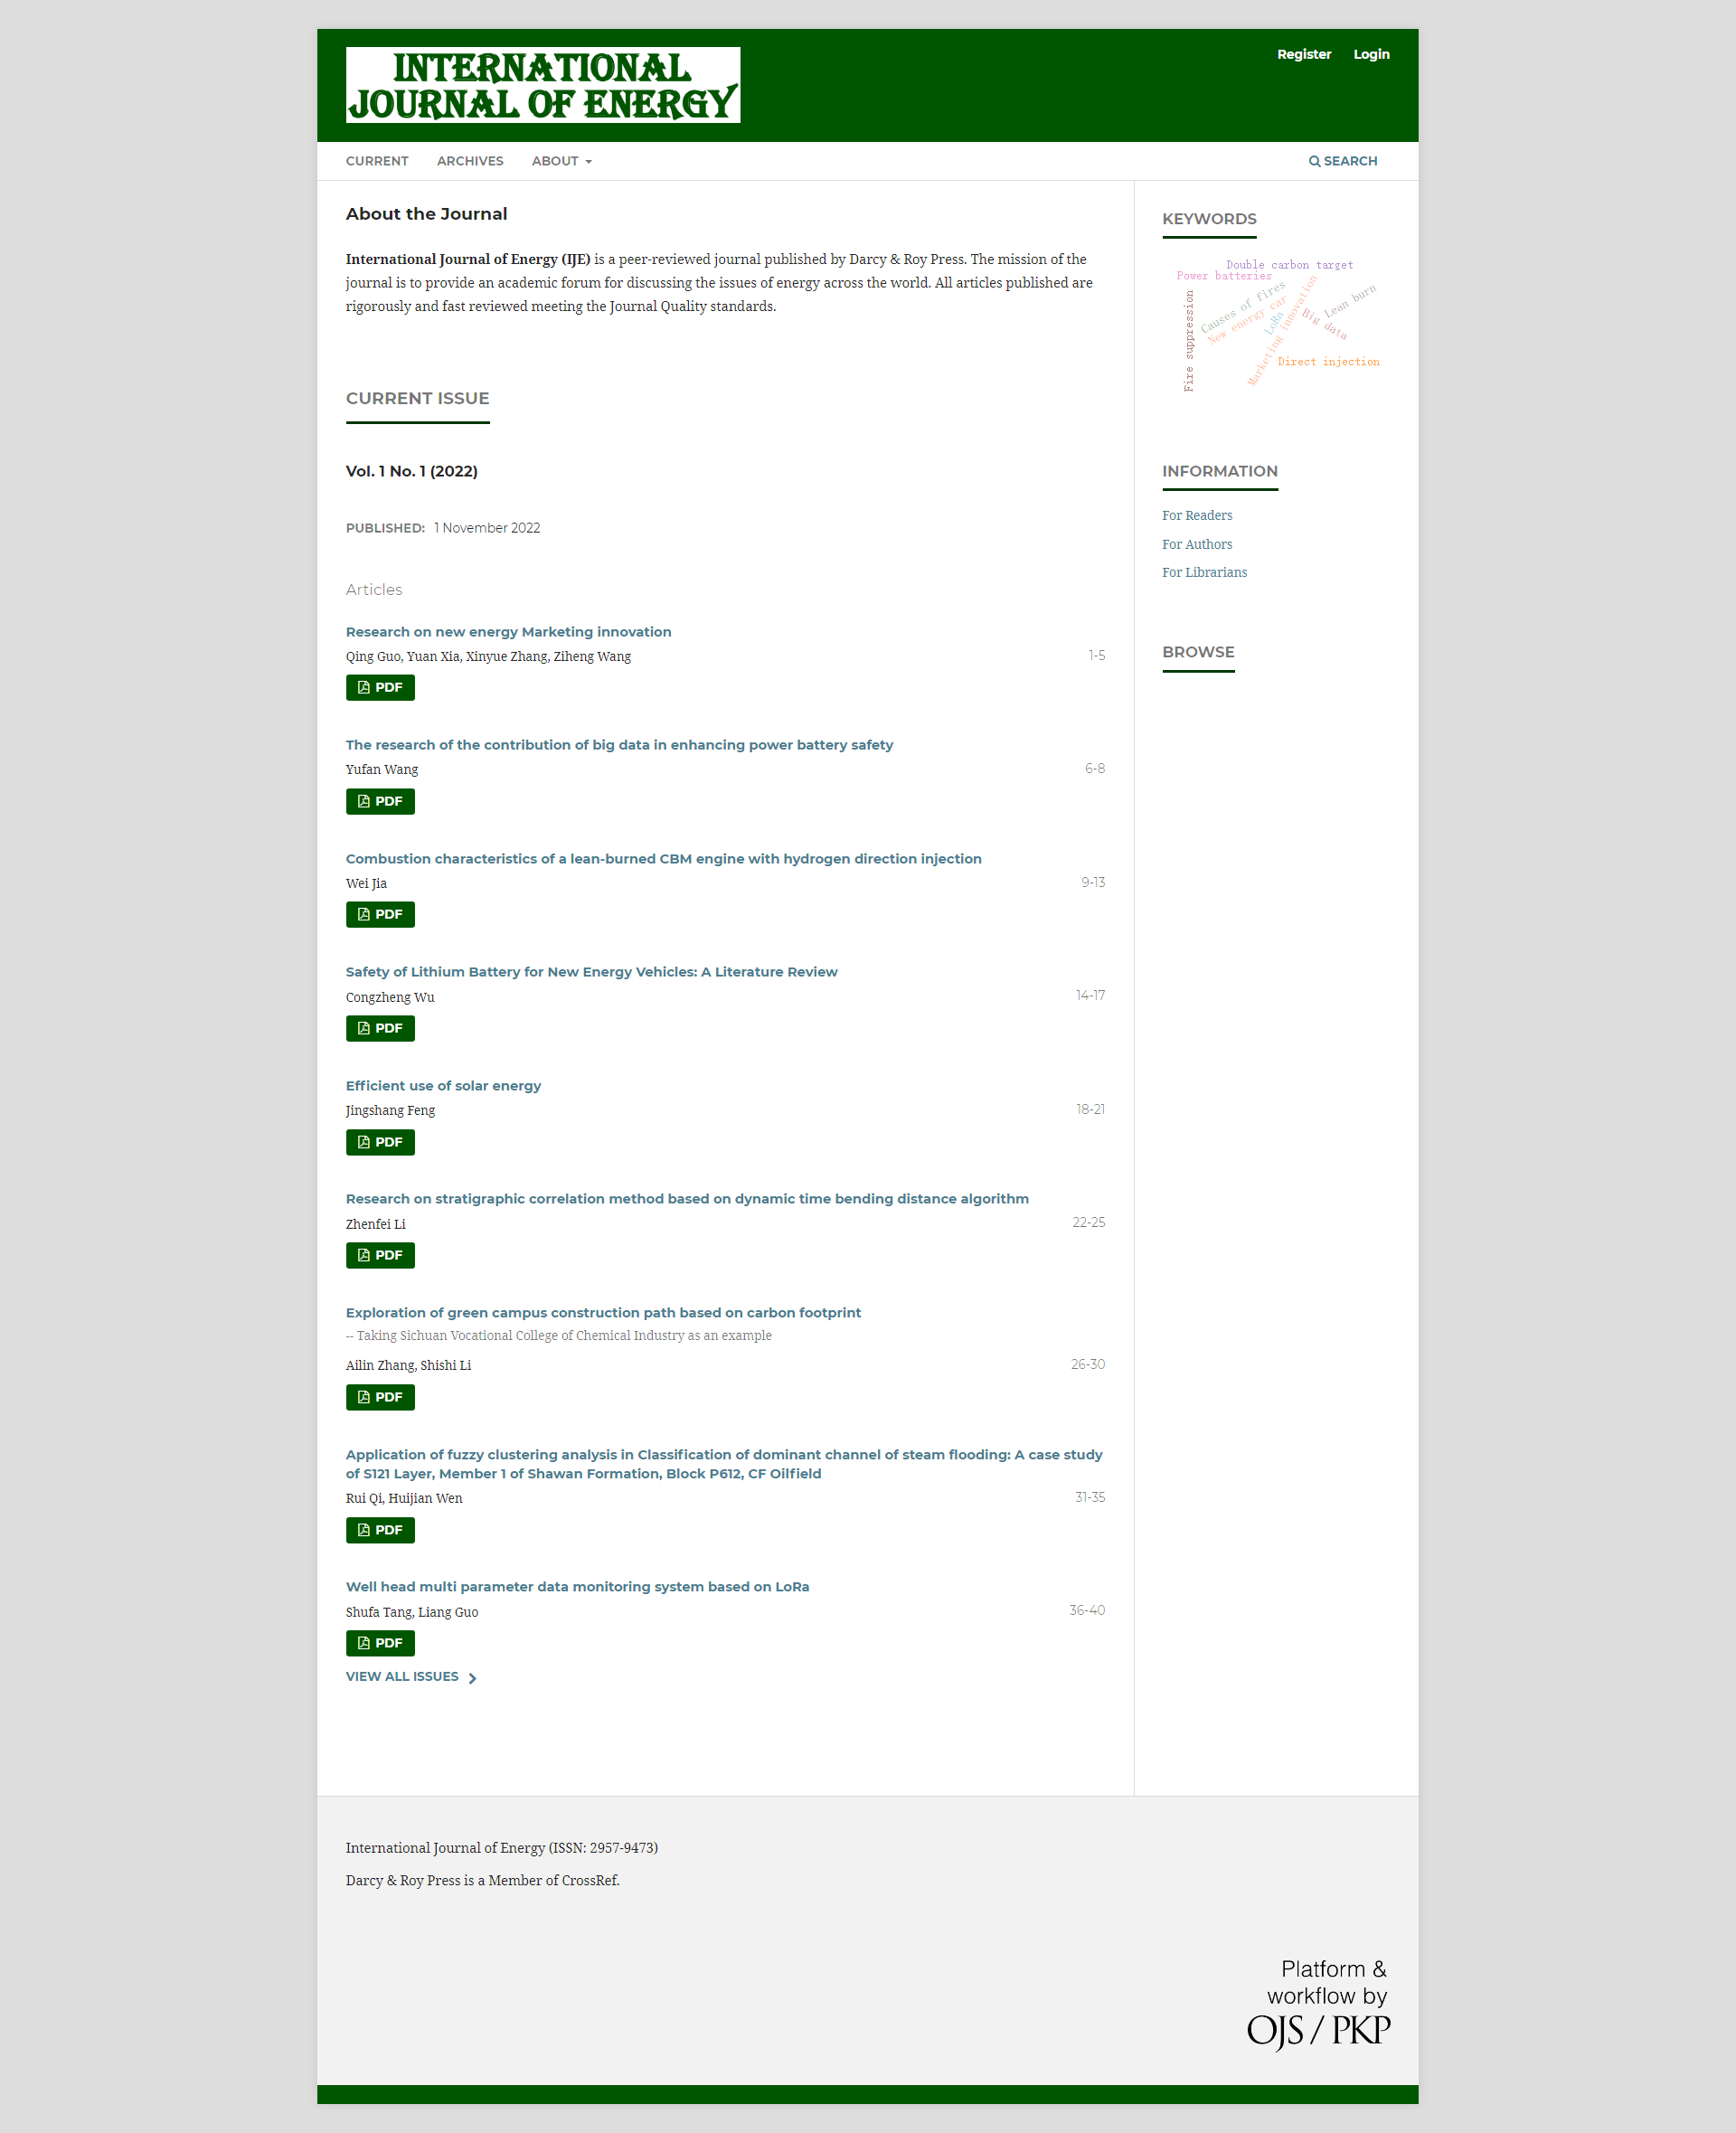This screenshot has width=1736, height=2133.
Task: Open PDF for stratigraphic correlation method article
Action: point(380,1255)
